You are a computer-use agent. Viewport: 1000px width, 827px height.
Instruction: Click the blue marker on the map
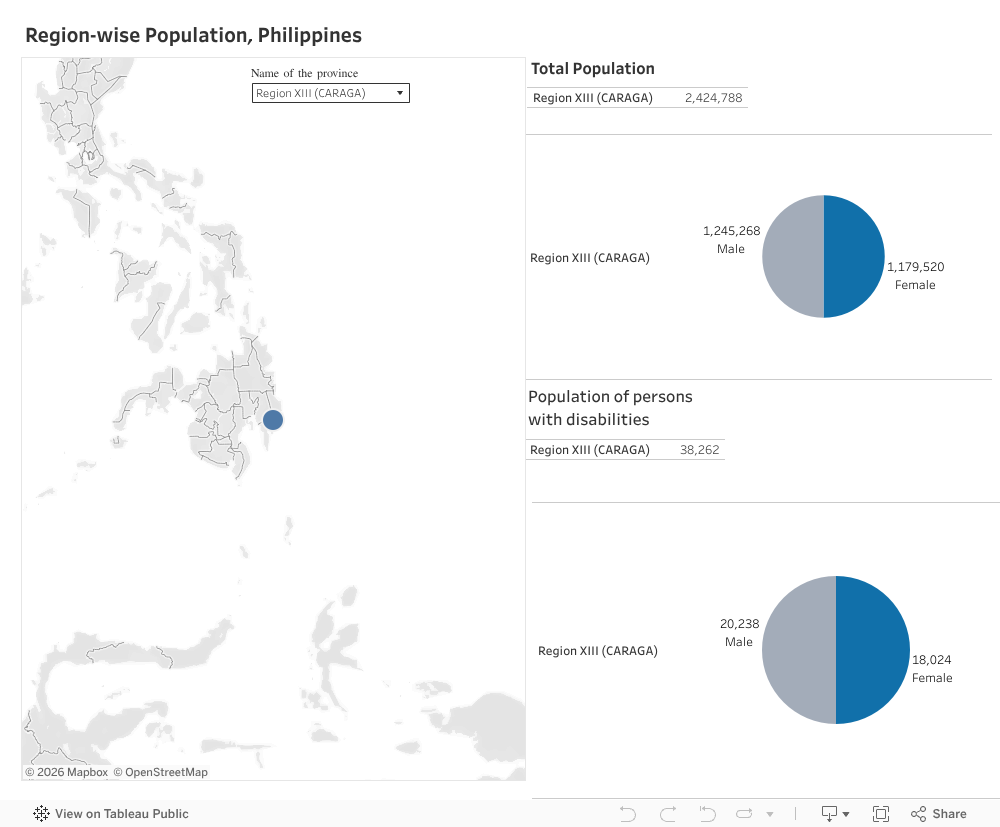(x=272, y=420)
